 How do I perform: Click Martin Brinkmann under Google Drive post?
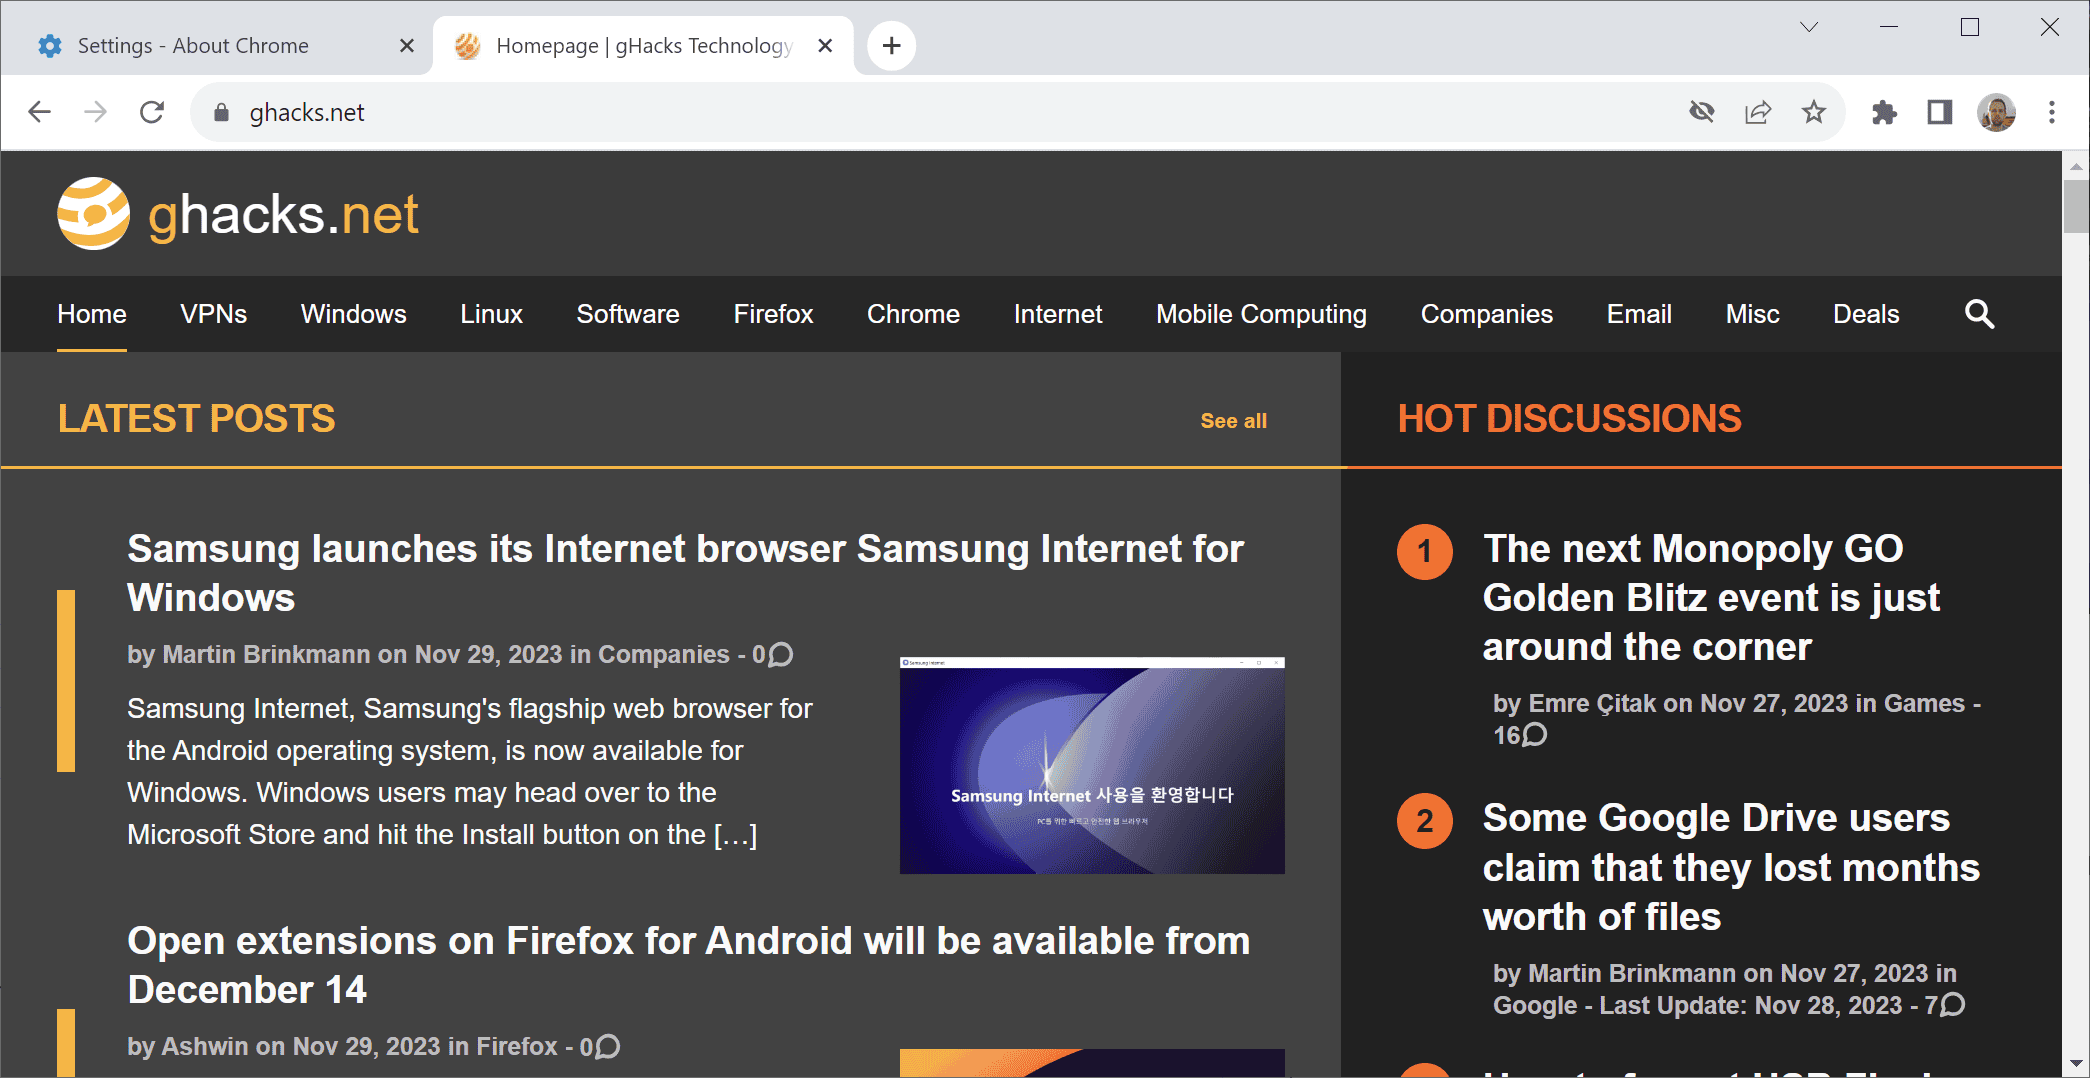coord(1632,973)
